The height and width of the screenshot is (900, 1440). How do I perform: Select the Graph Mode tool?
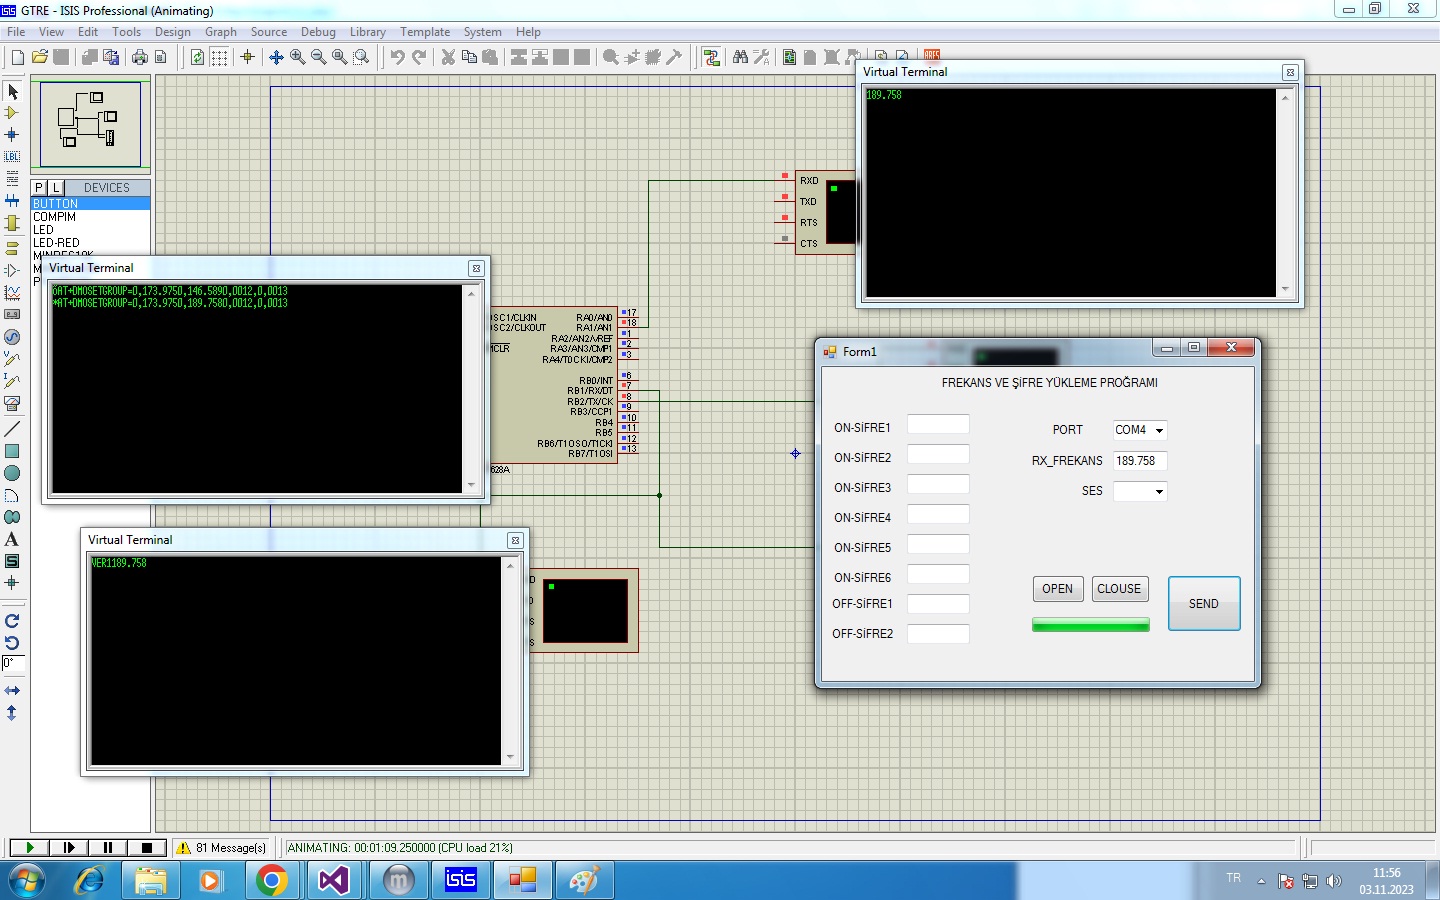[x=12, y=292]
